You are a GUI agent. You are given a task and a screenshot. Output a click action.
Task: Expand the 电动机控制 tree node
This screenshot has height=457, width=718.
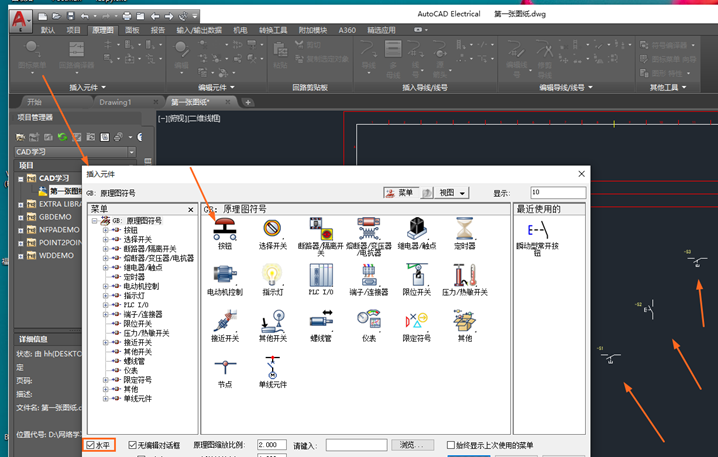click(106, 286)
